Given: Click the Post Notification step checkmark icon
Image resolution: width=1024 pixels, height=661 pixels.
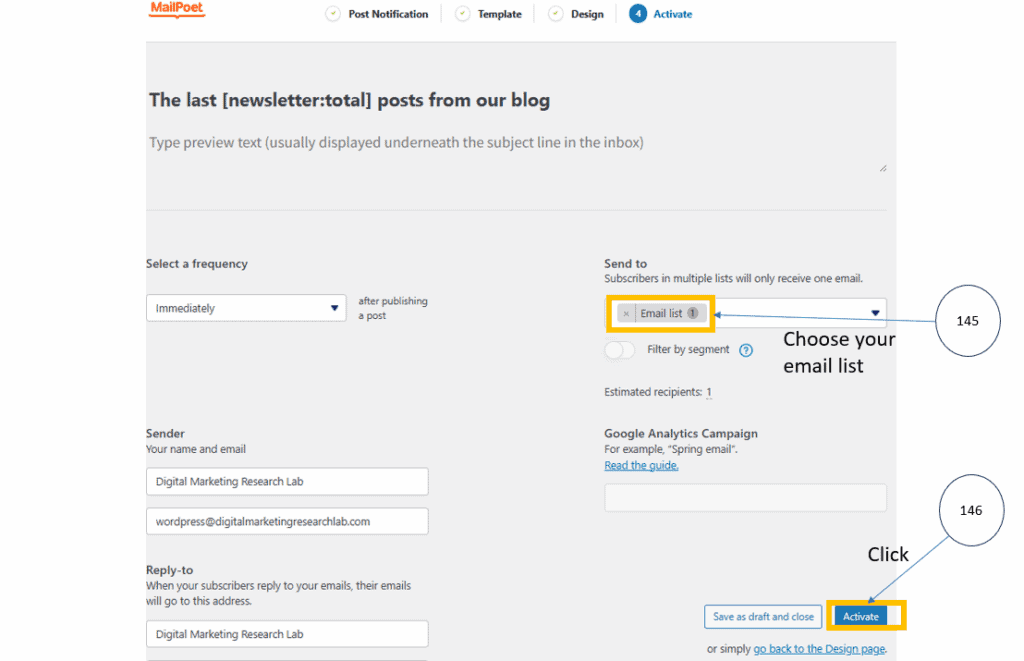Looking at the screenshot, I should point(333,14).
